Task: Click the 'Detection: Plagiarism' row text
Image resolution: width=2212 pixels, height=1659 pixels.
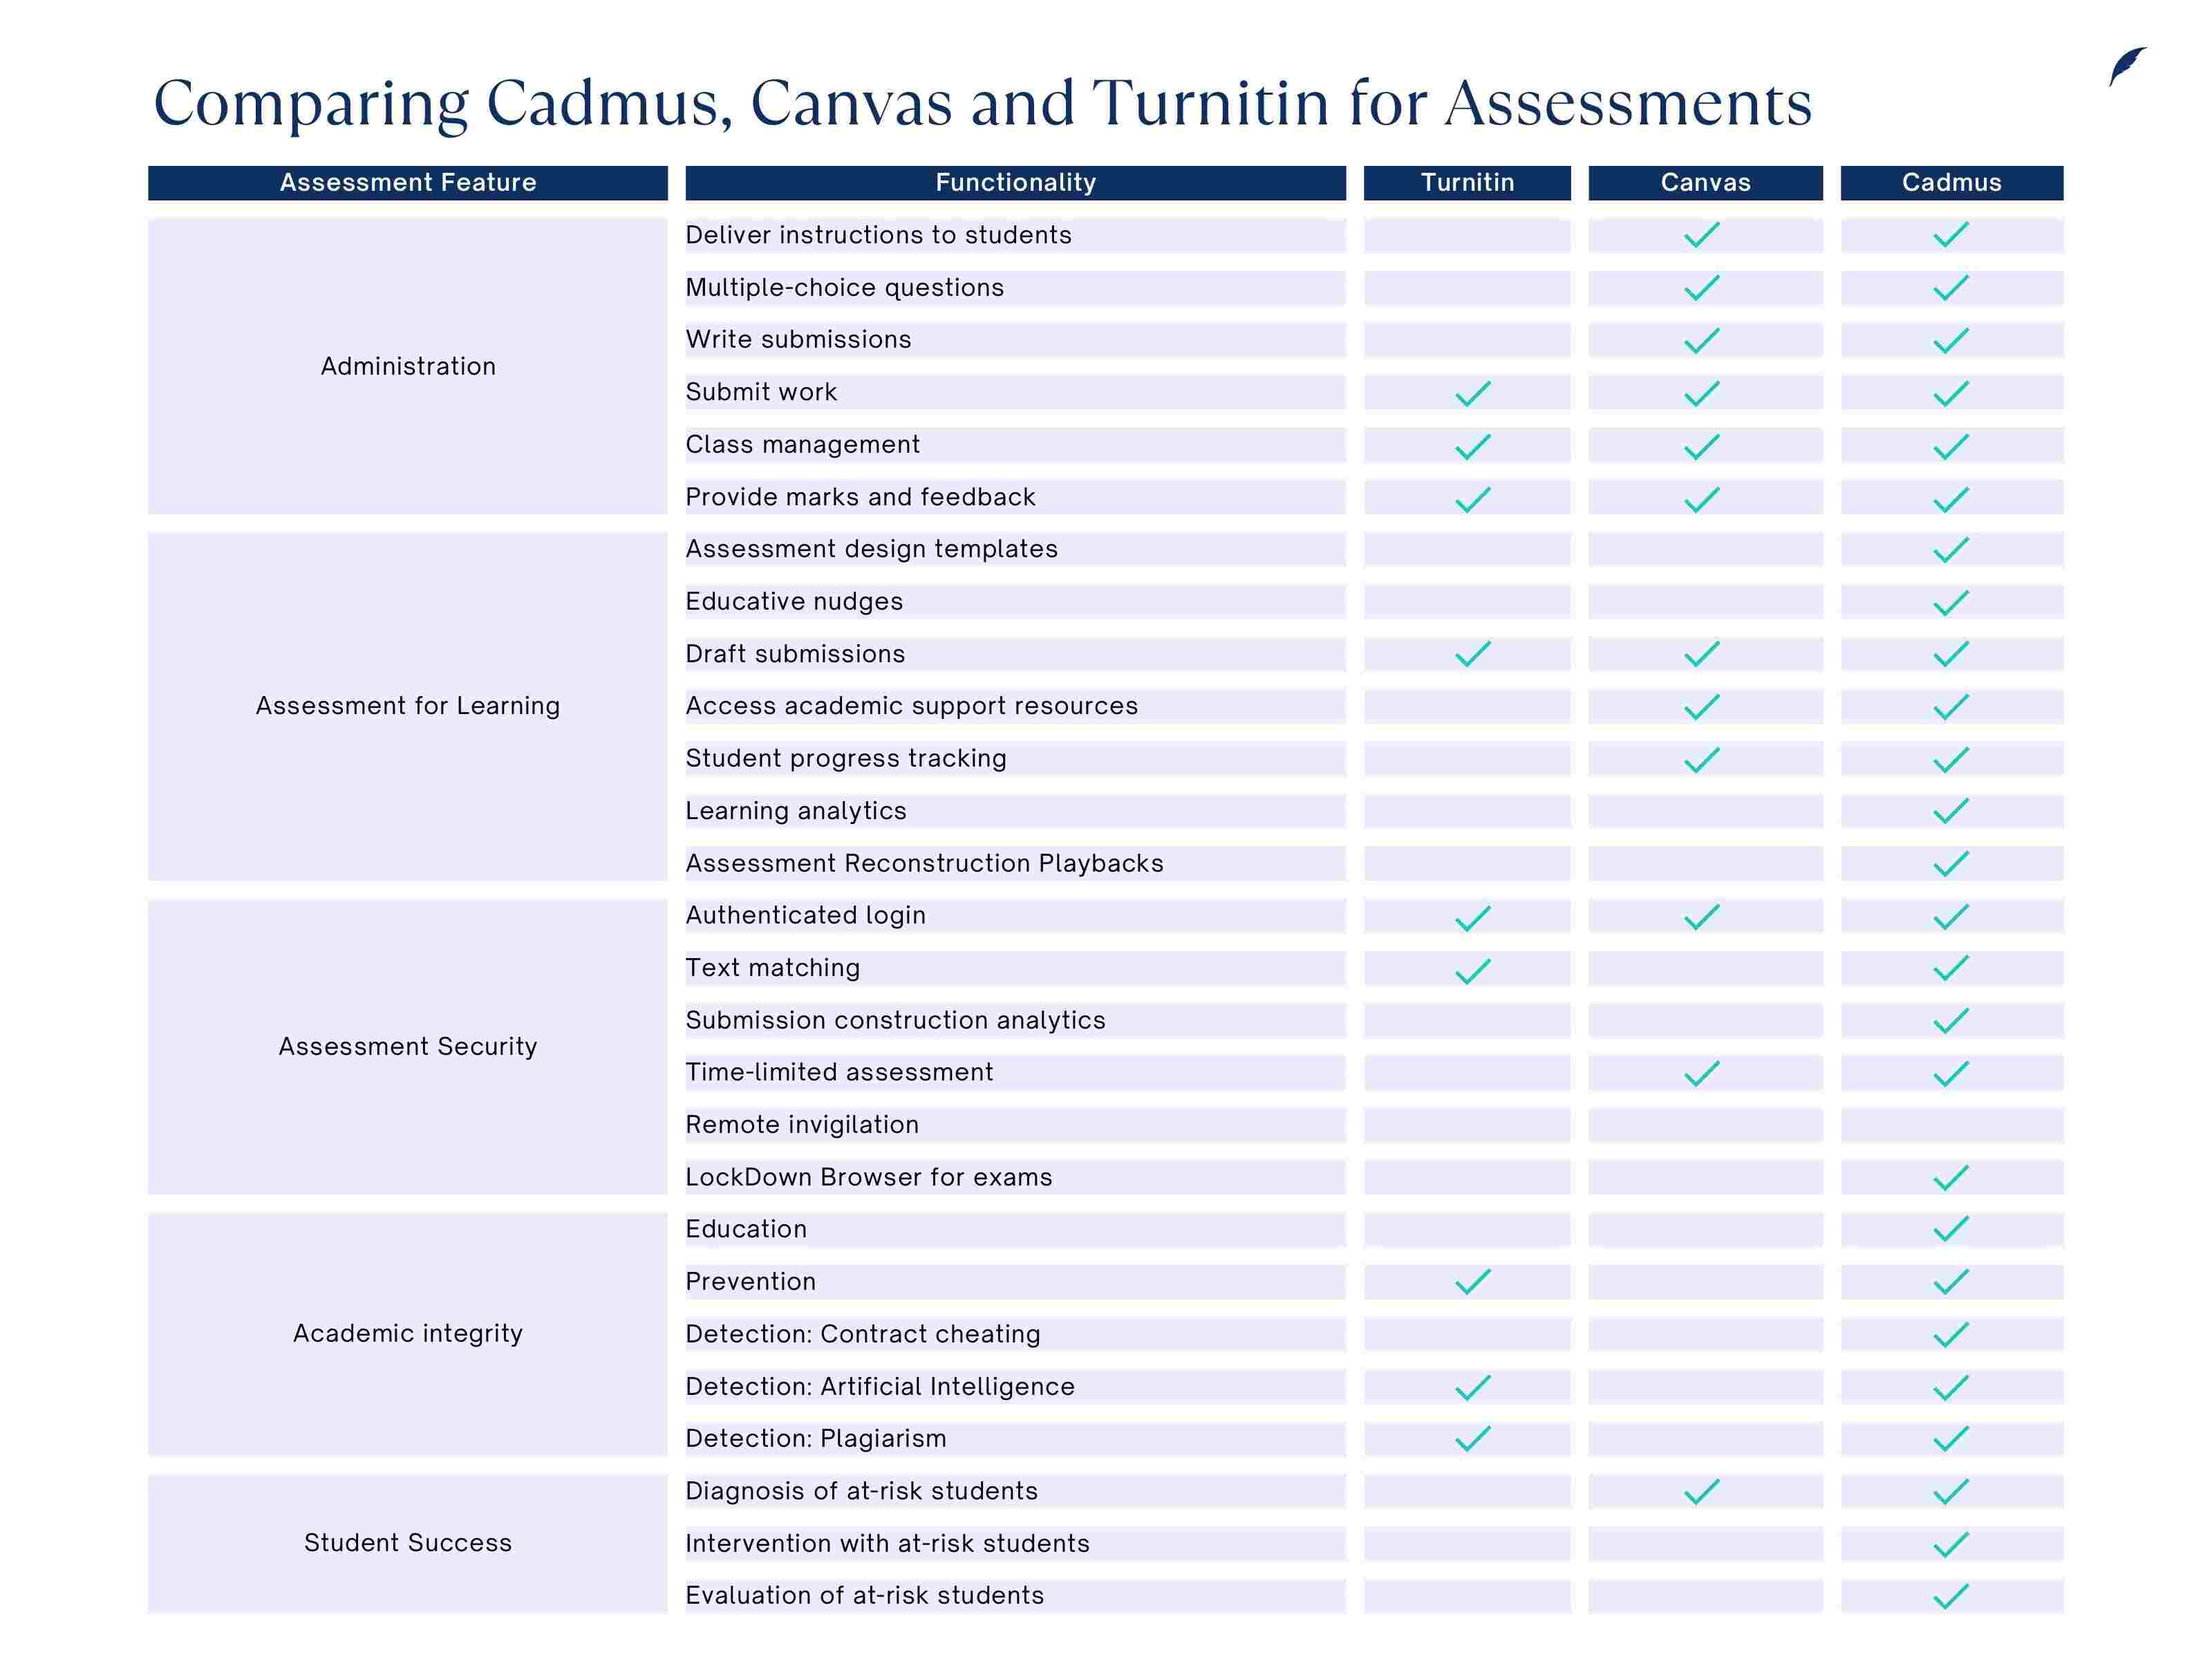Action: 815,1439
